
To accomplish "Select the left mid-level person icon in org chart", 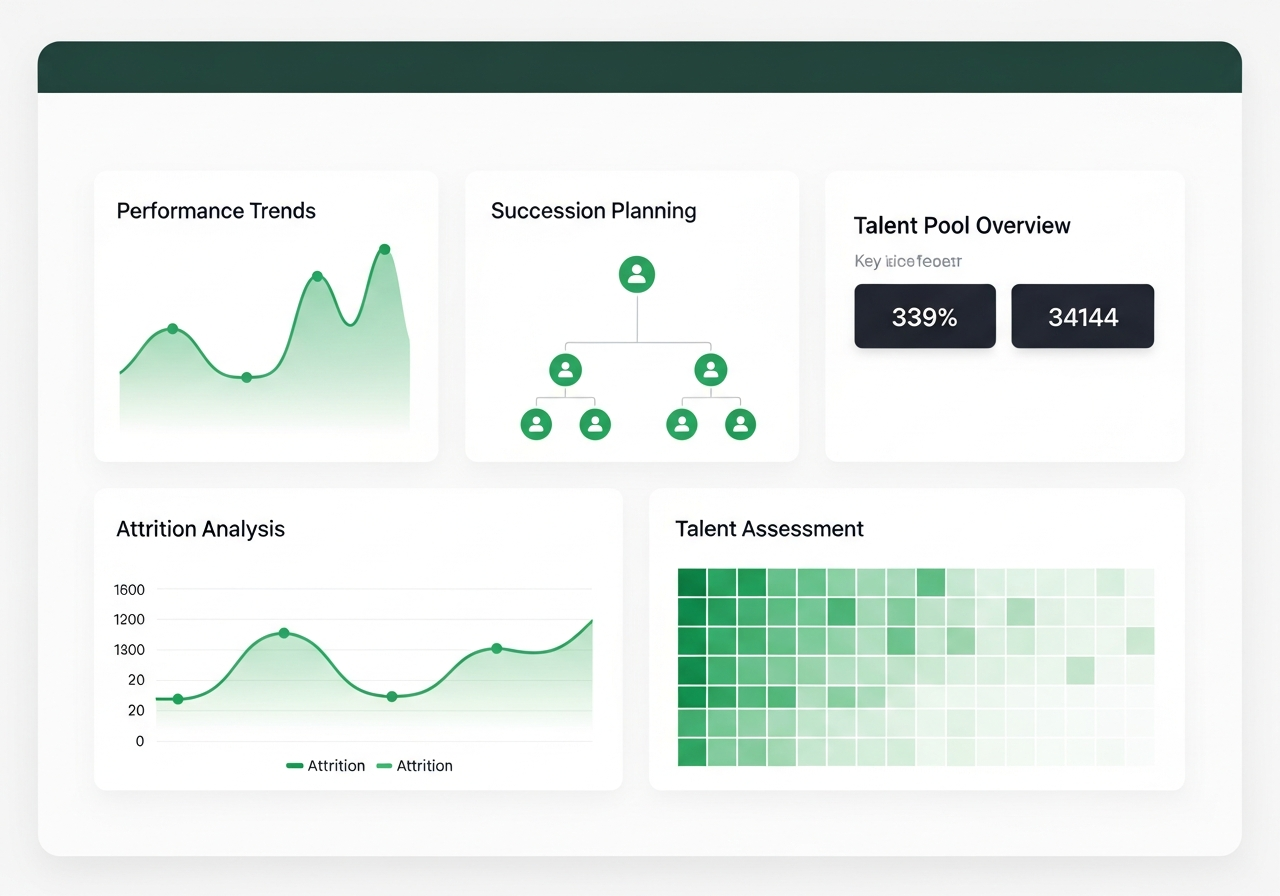I will [x=566, y=370].
